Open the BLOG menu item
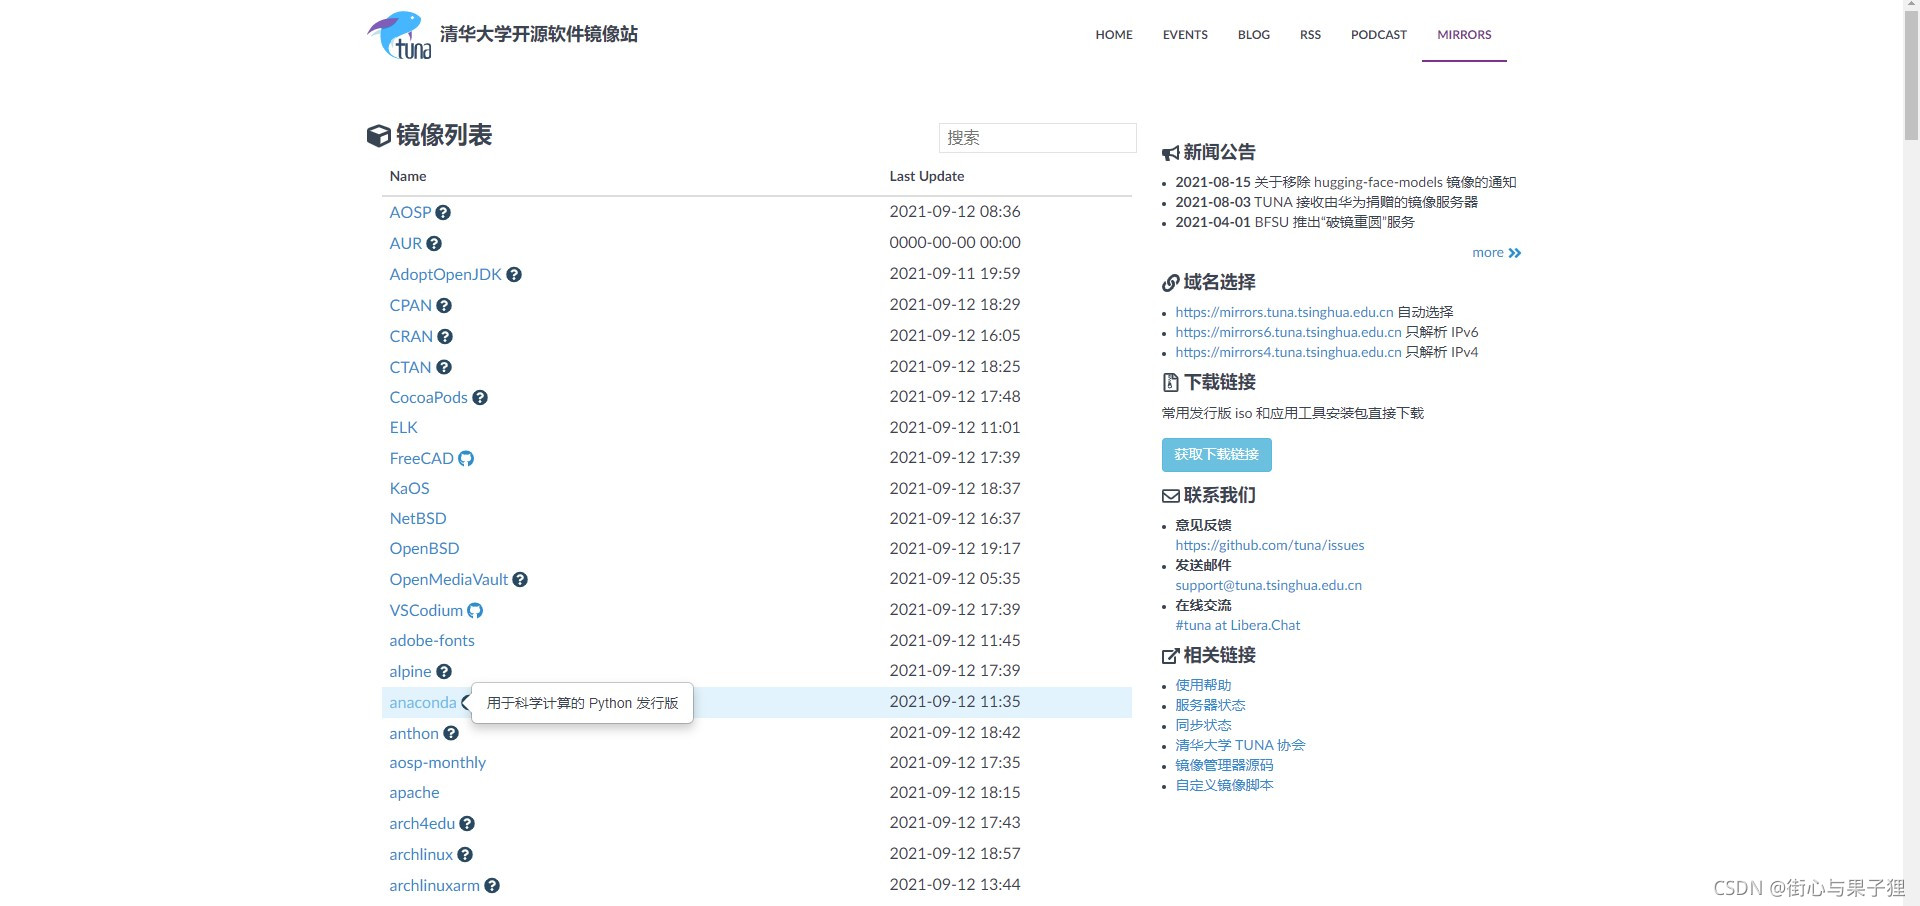Viewport: 1920px width, 906px height. point(1254,35)
